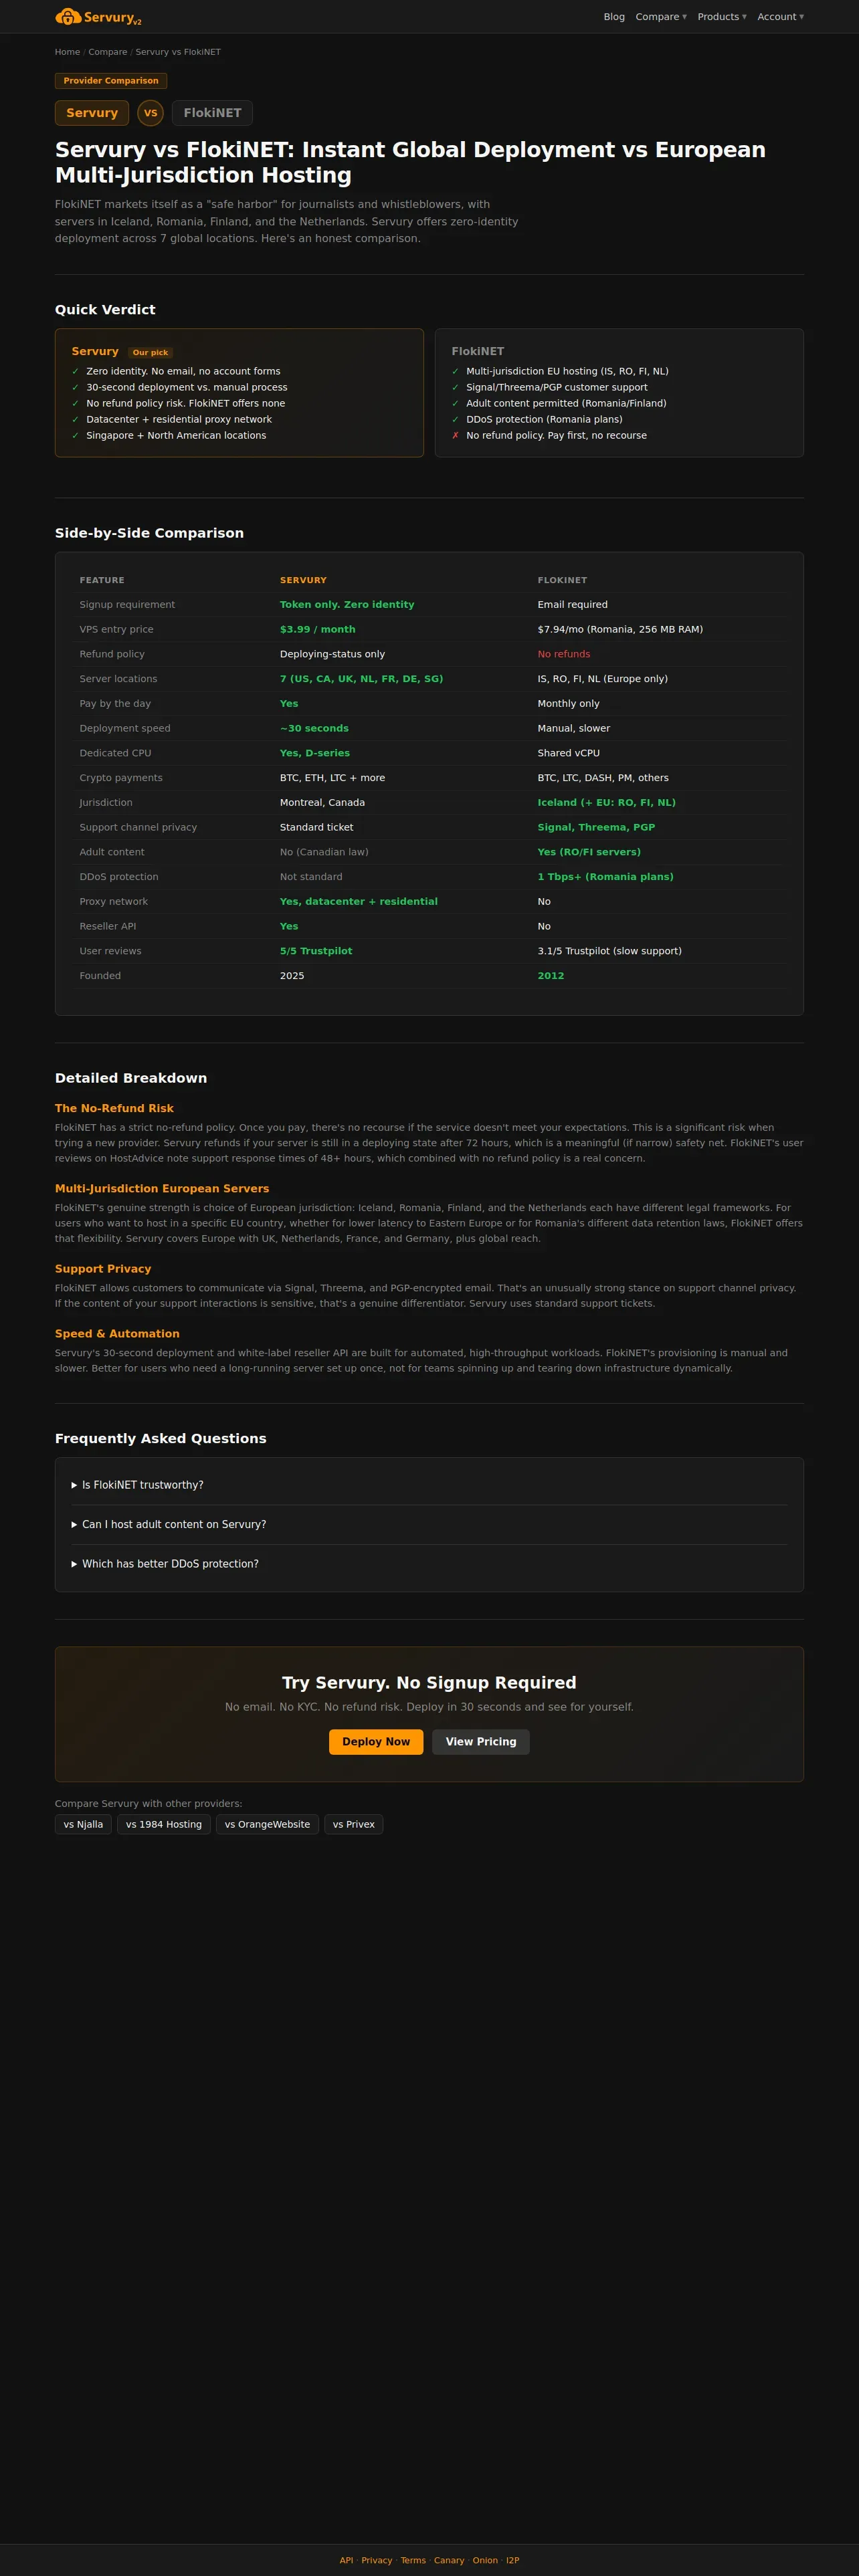
Task: Click the red X no-refund icon
Action: (x=455, y=436)
